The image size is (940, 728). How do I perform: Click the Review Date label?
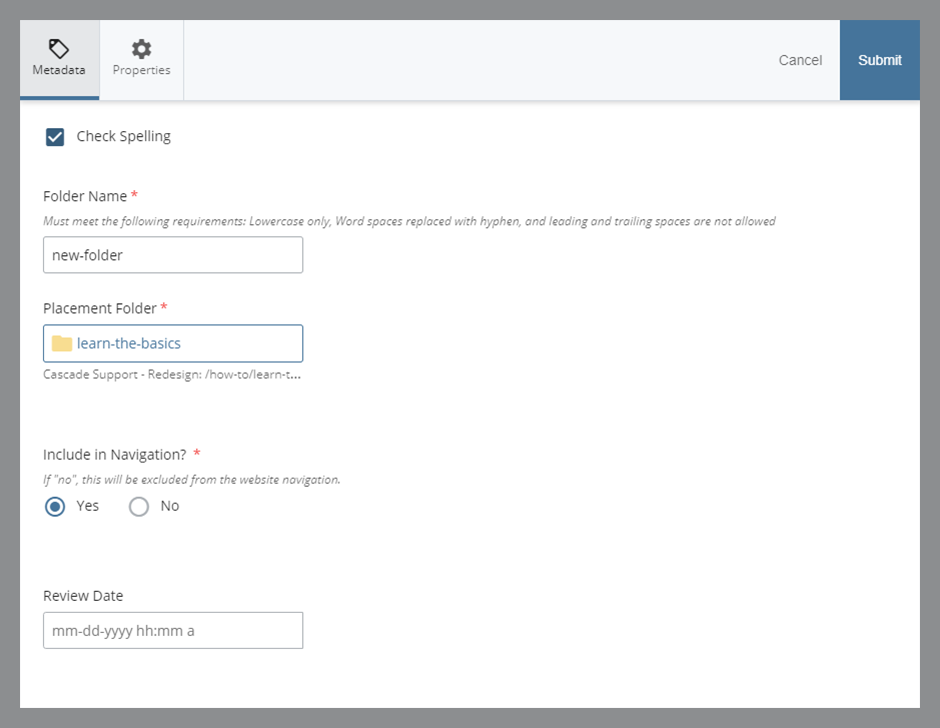[x=82, y=595]
